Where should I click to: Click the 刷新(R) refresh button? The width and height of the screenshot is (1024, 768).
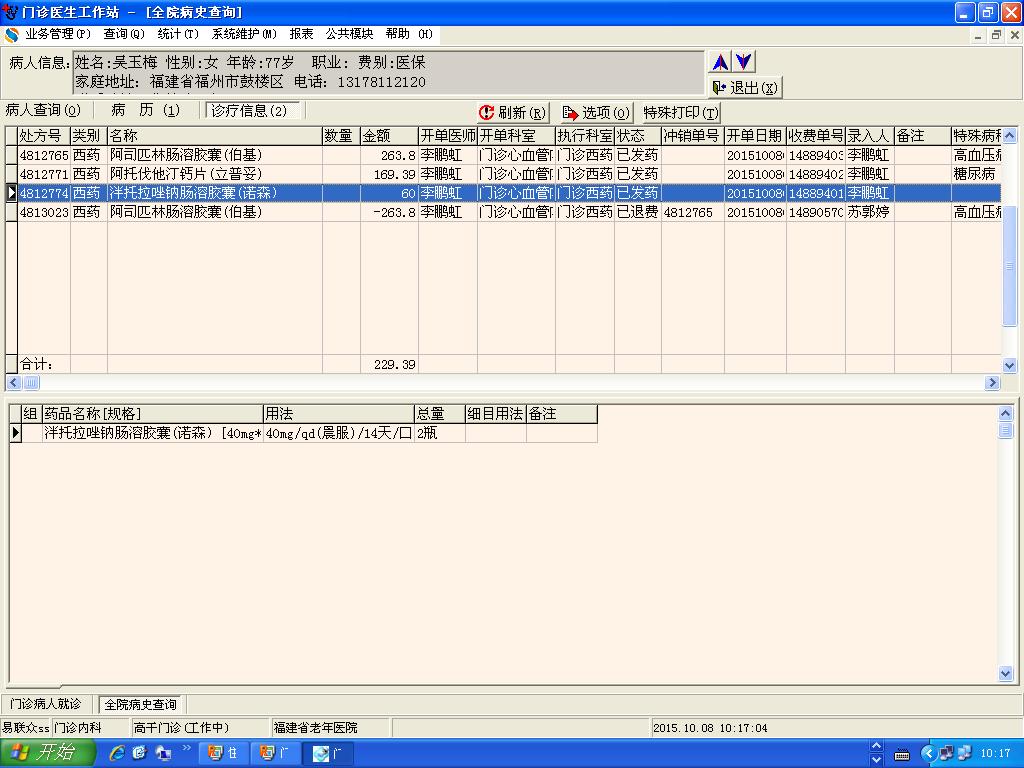[x=513, y=112]
